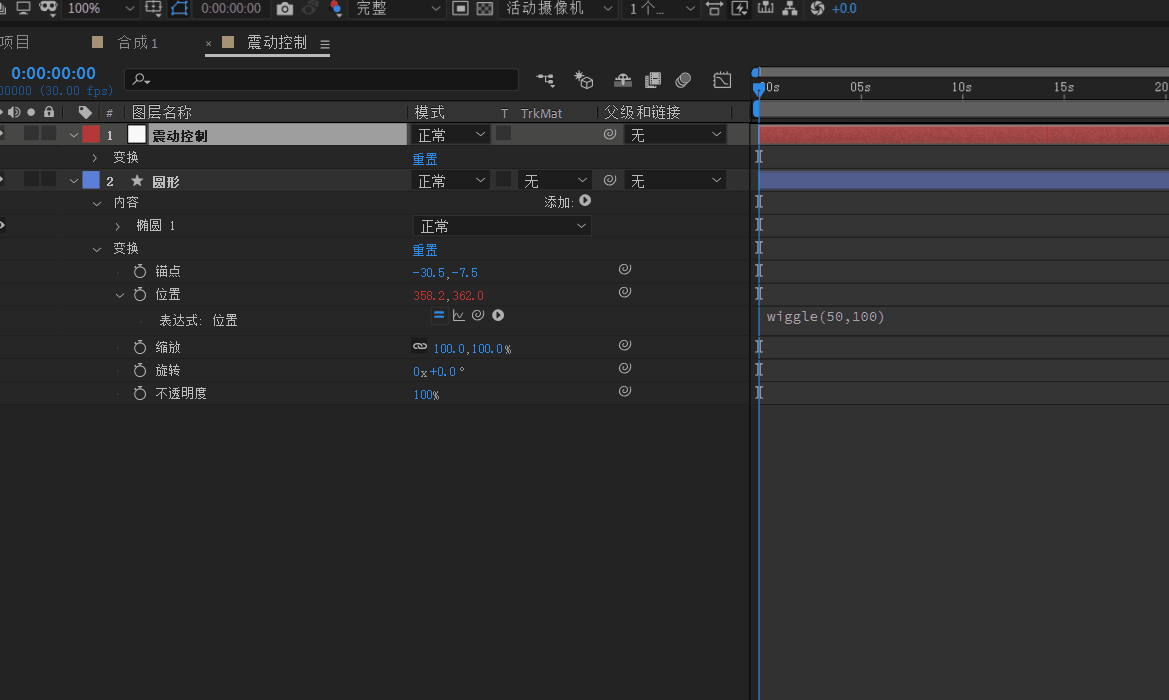Toggle hide shy layers icon
The image size is (1169, 700).
(623, 80)
